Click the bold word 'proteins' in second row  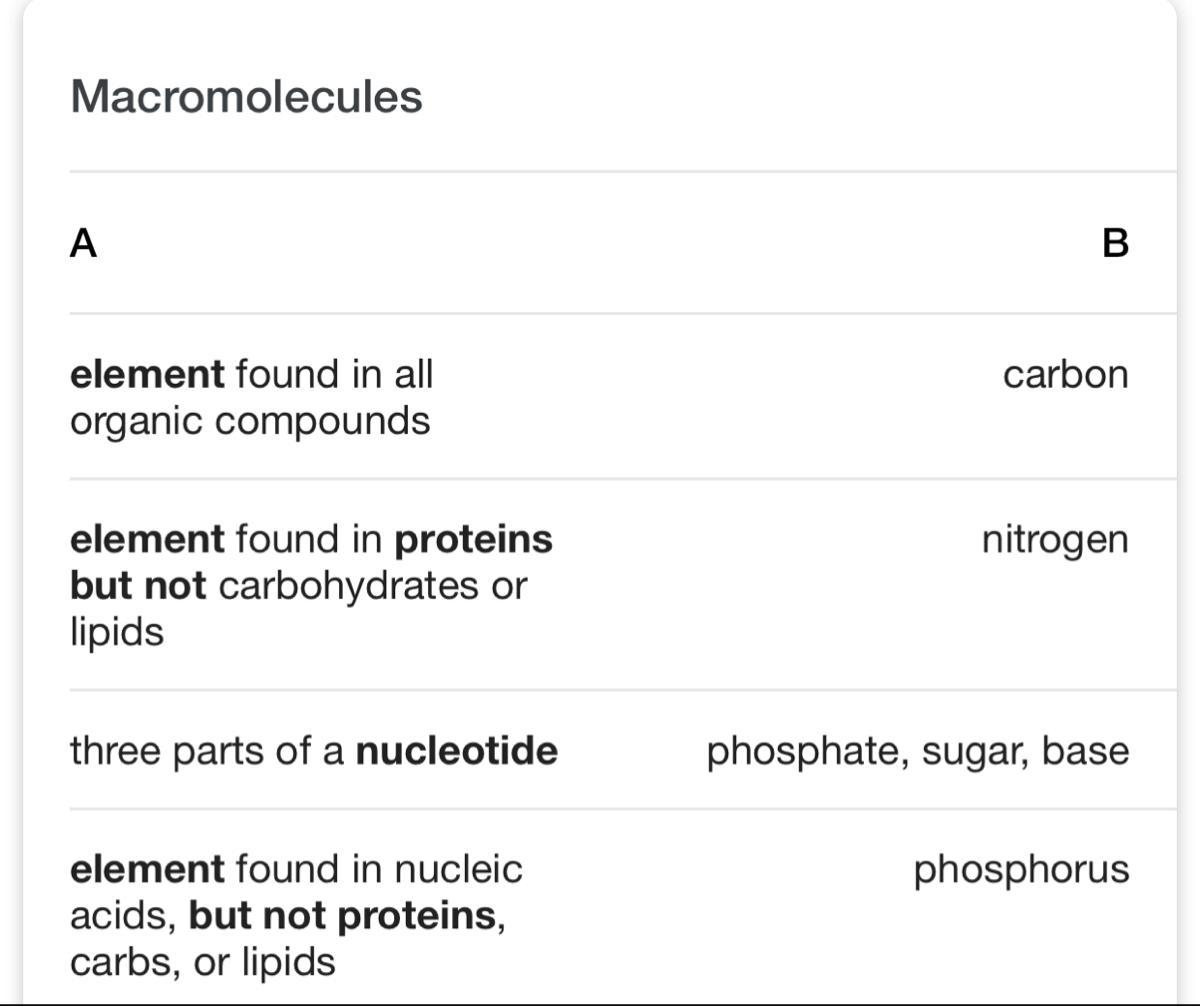[x=473, y=540]
